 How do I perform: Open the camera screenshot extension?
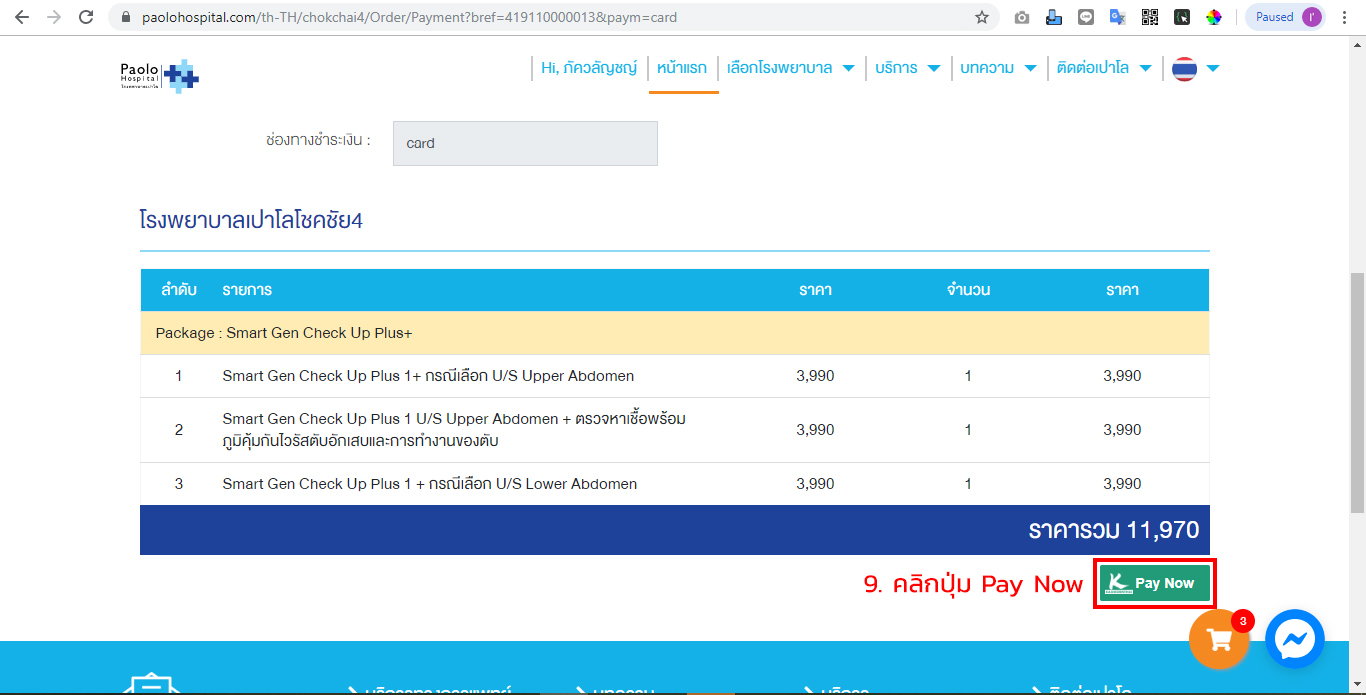[1021, 17]
